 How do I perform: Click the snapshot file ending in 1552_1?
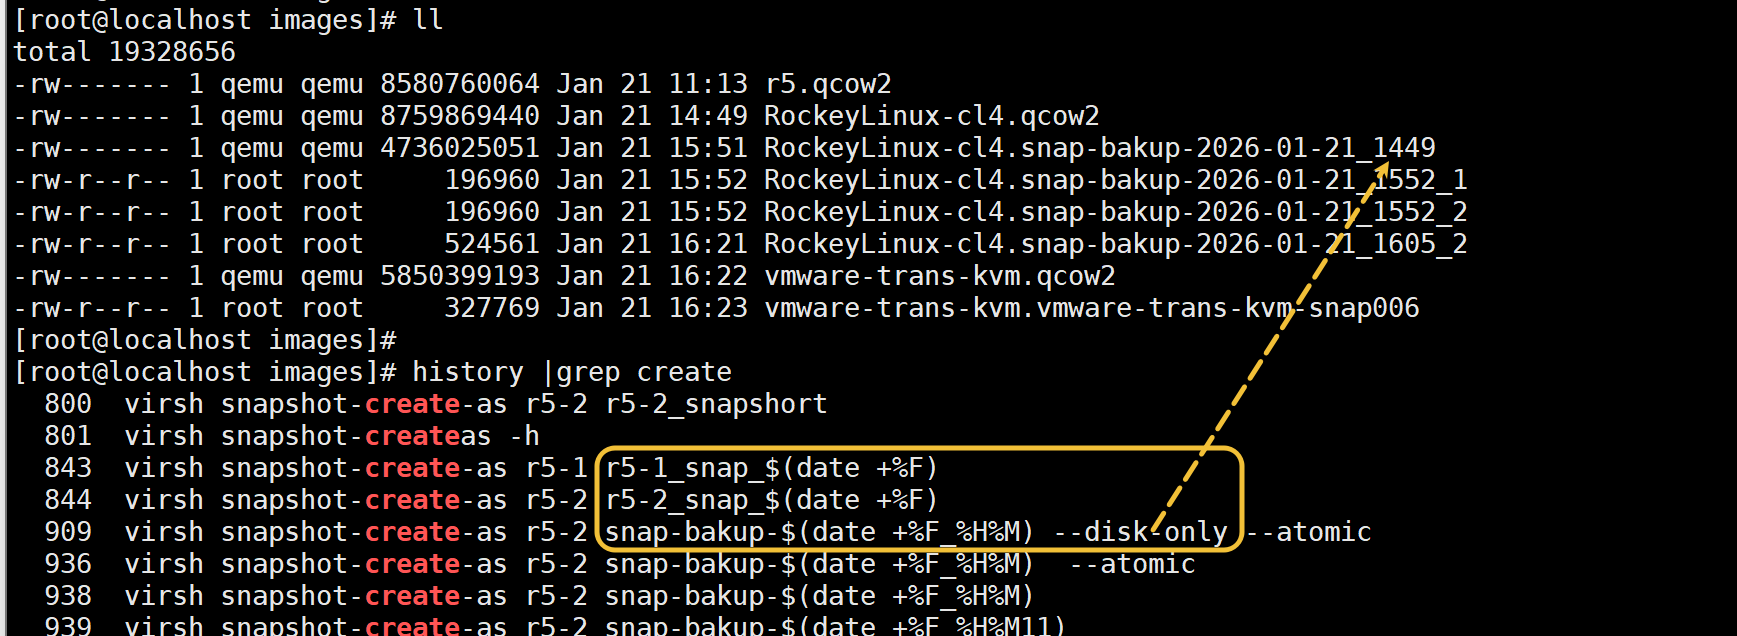(x=1115, y=180)
